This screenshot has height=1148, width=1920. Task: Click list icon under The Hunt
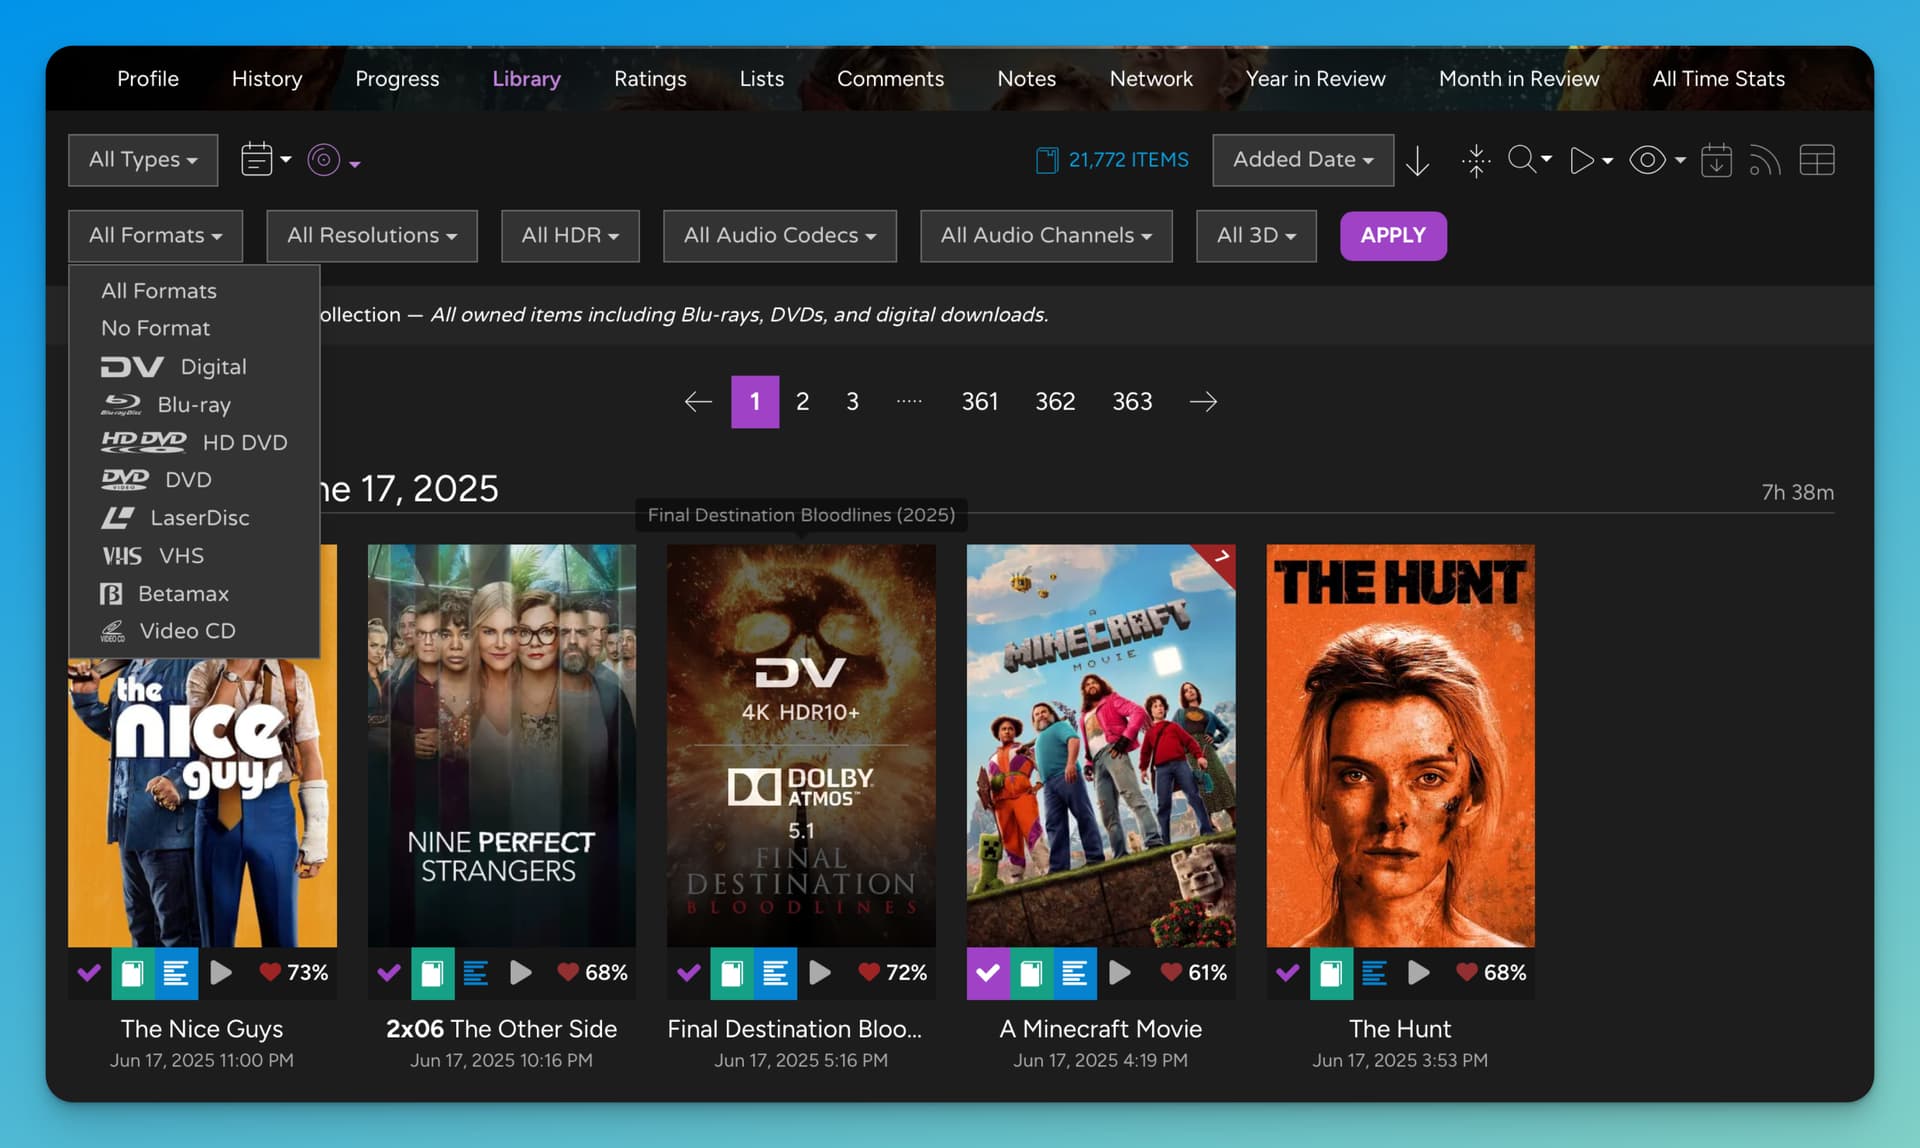click(x=1375, y=973)
